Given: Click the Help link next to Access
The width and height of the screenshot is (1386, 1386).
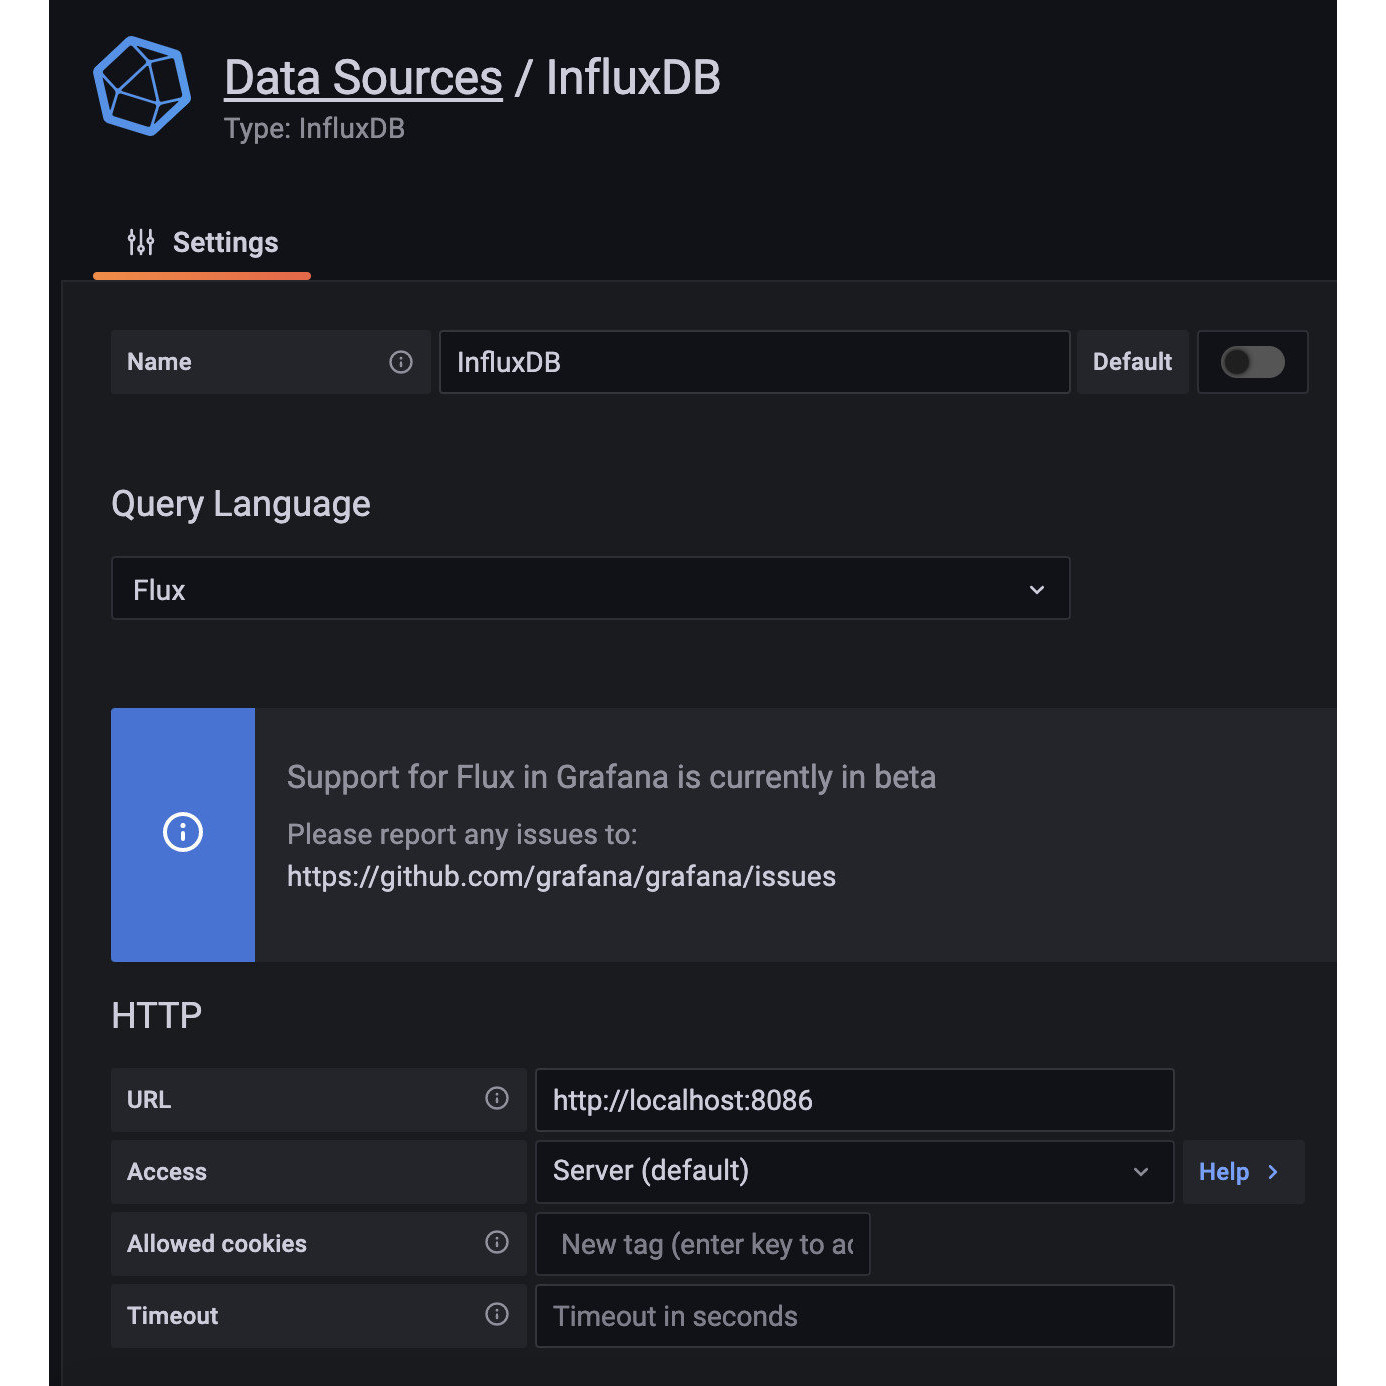Looking at the screenshot, I should tap(1223, 1171).
